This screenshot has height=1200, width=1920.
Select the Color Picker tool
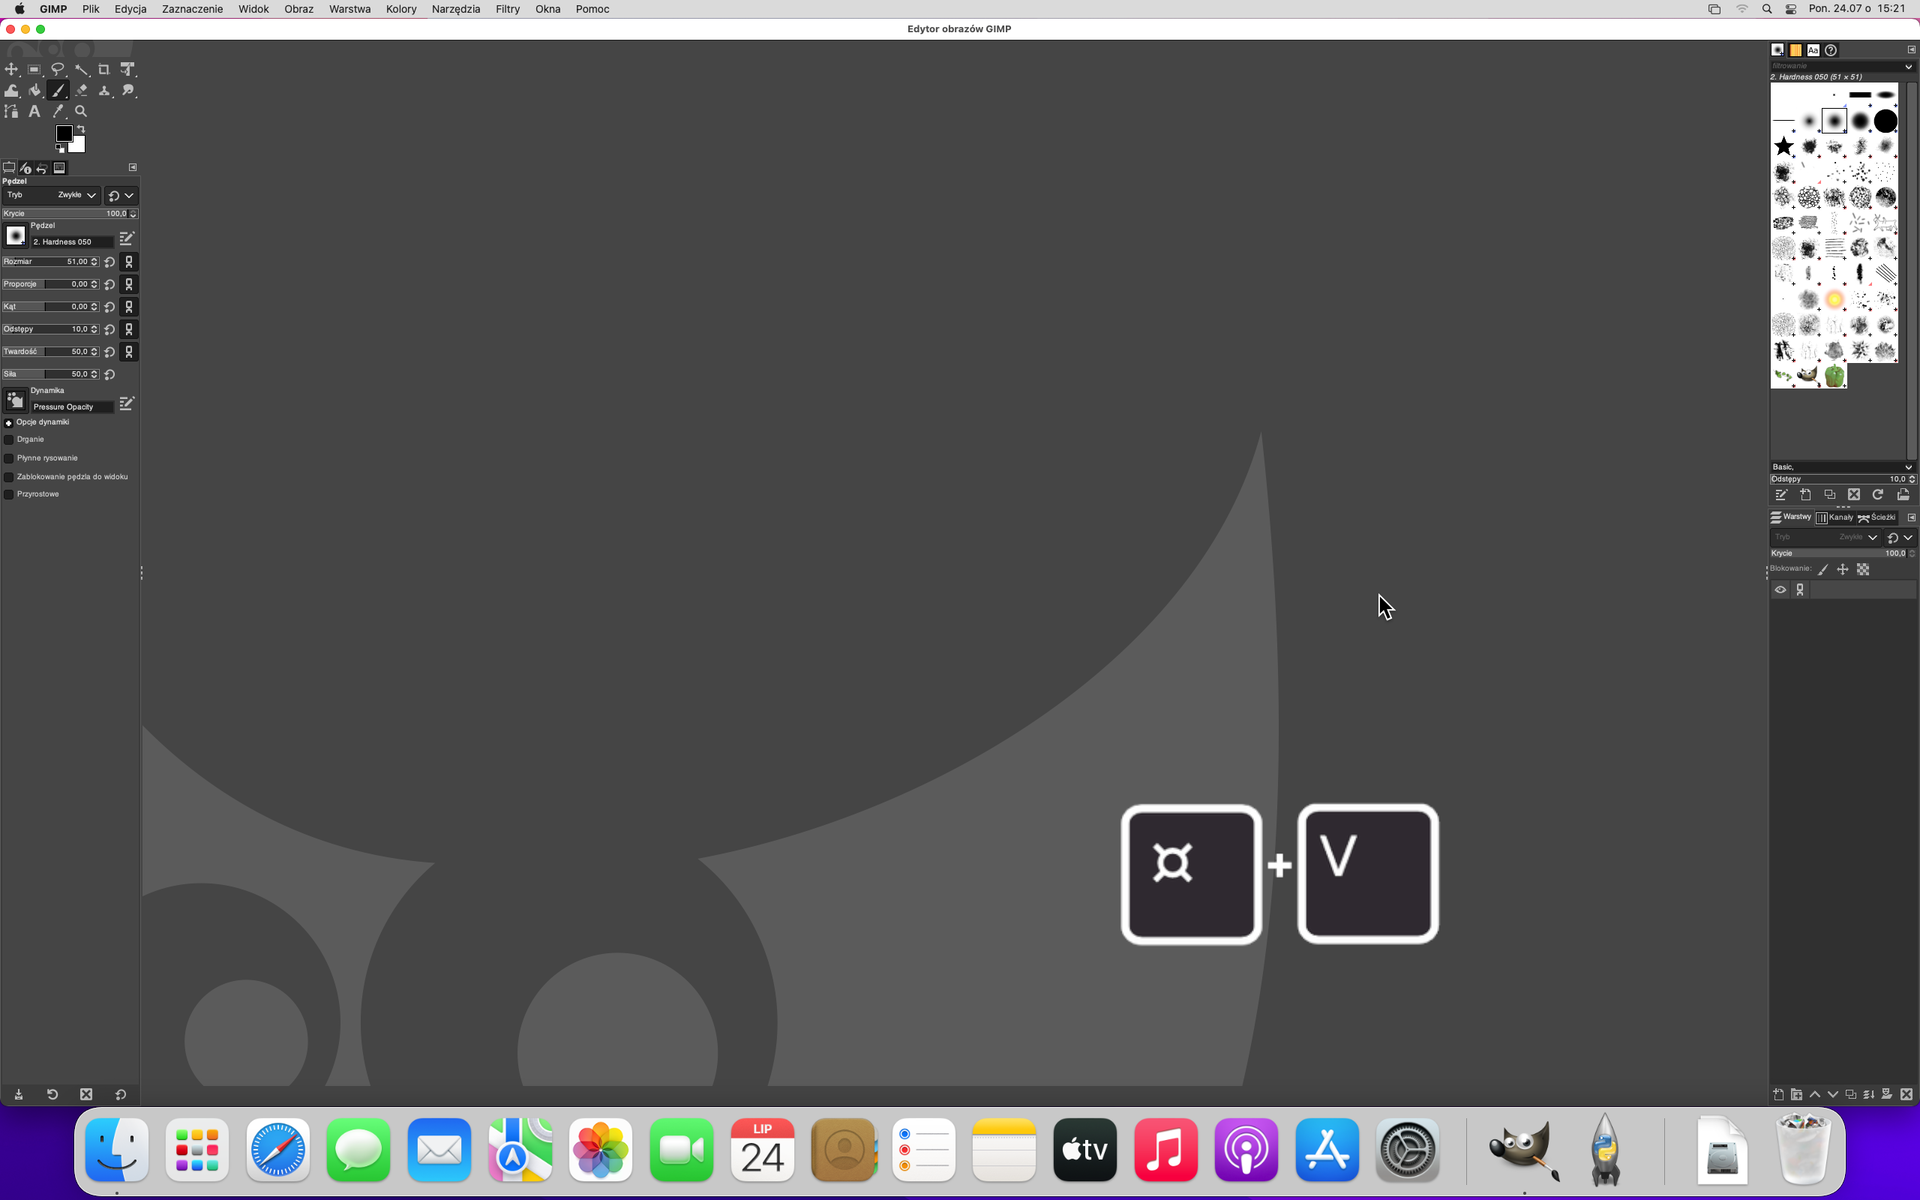tap(58, 111)
